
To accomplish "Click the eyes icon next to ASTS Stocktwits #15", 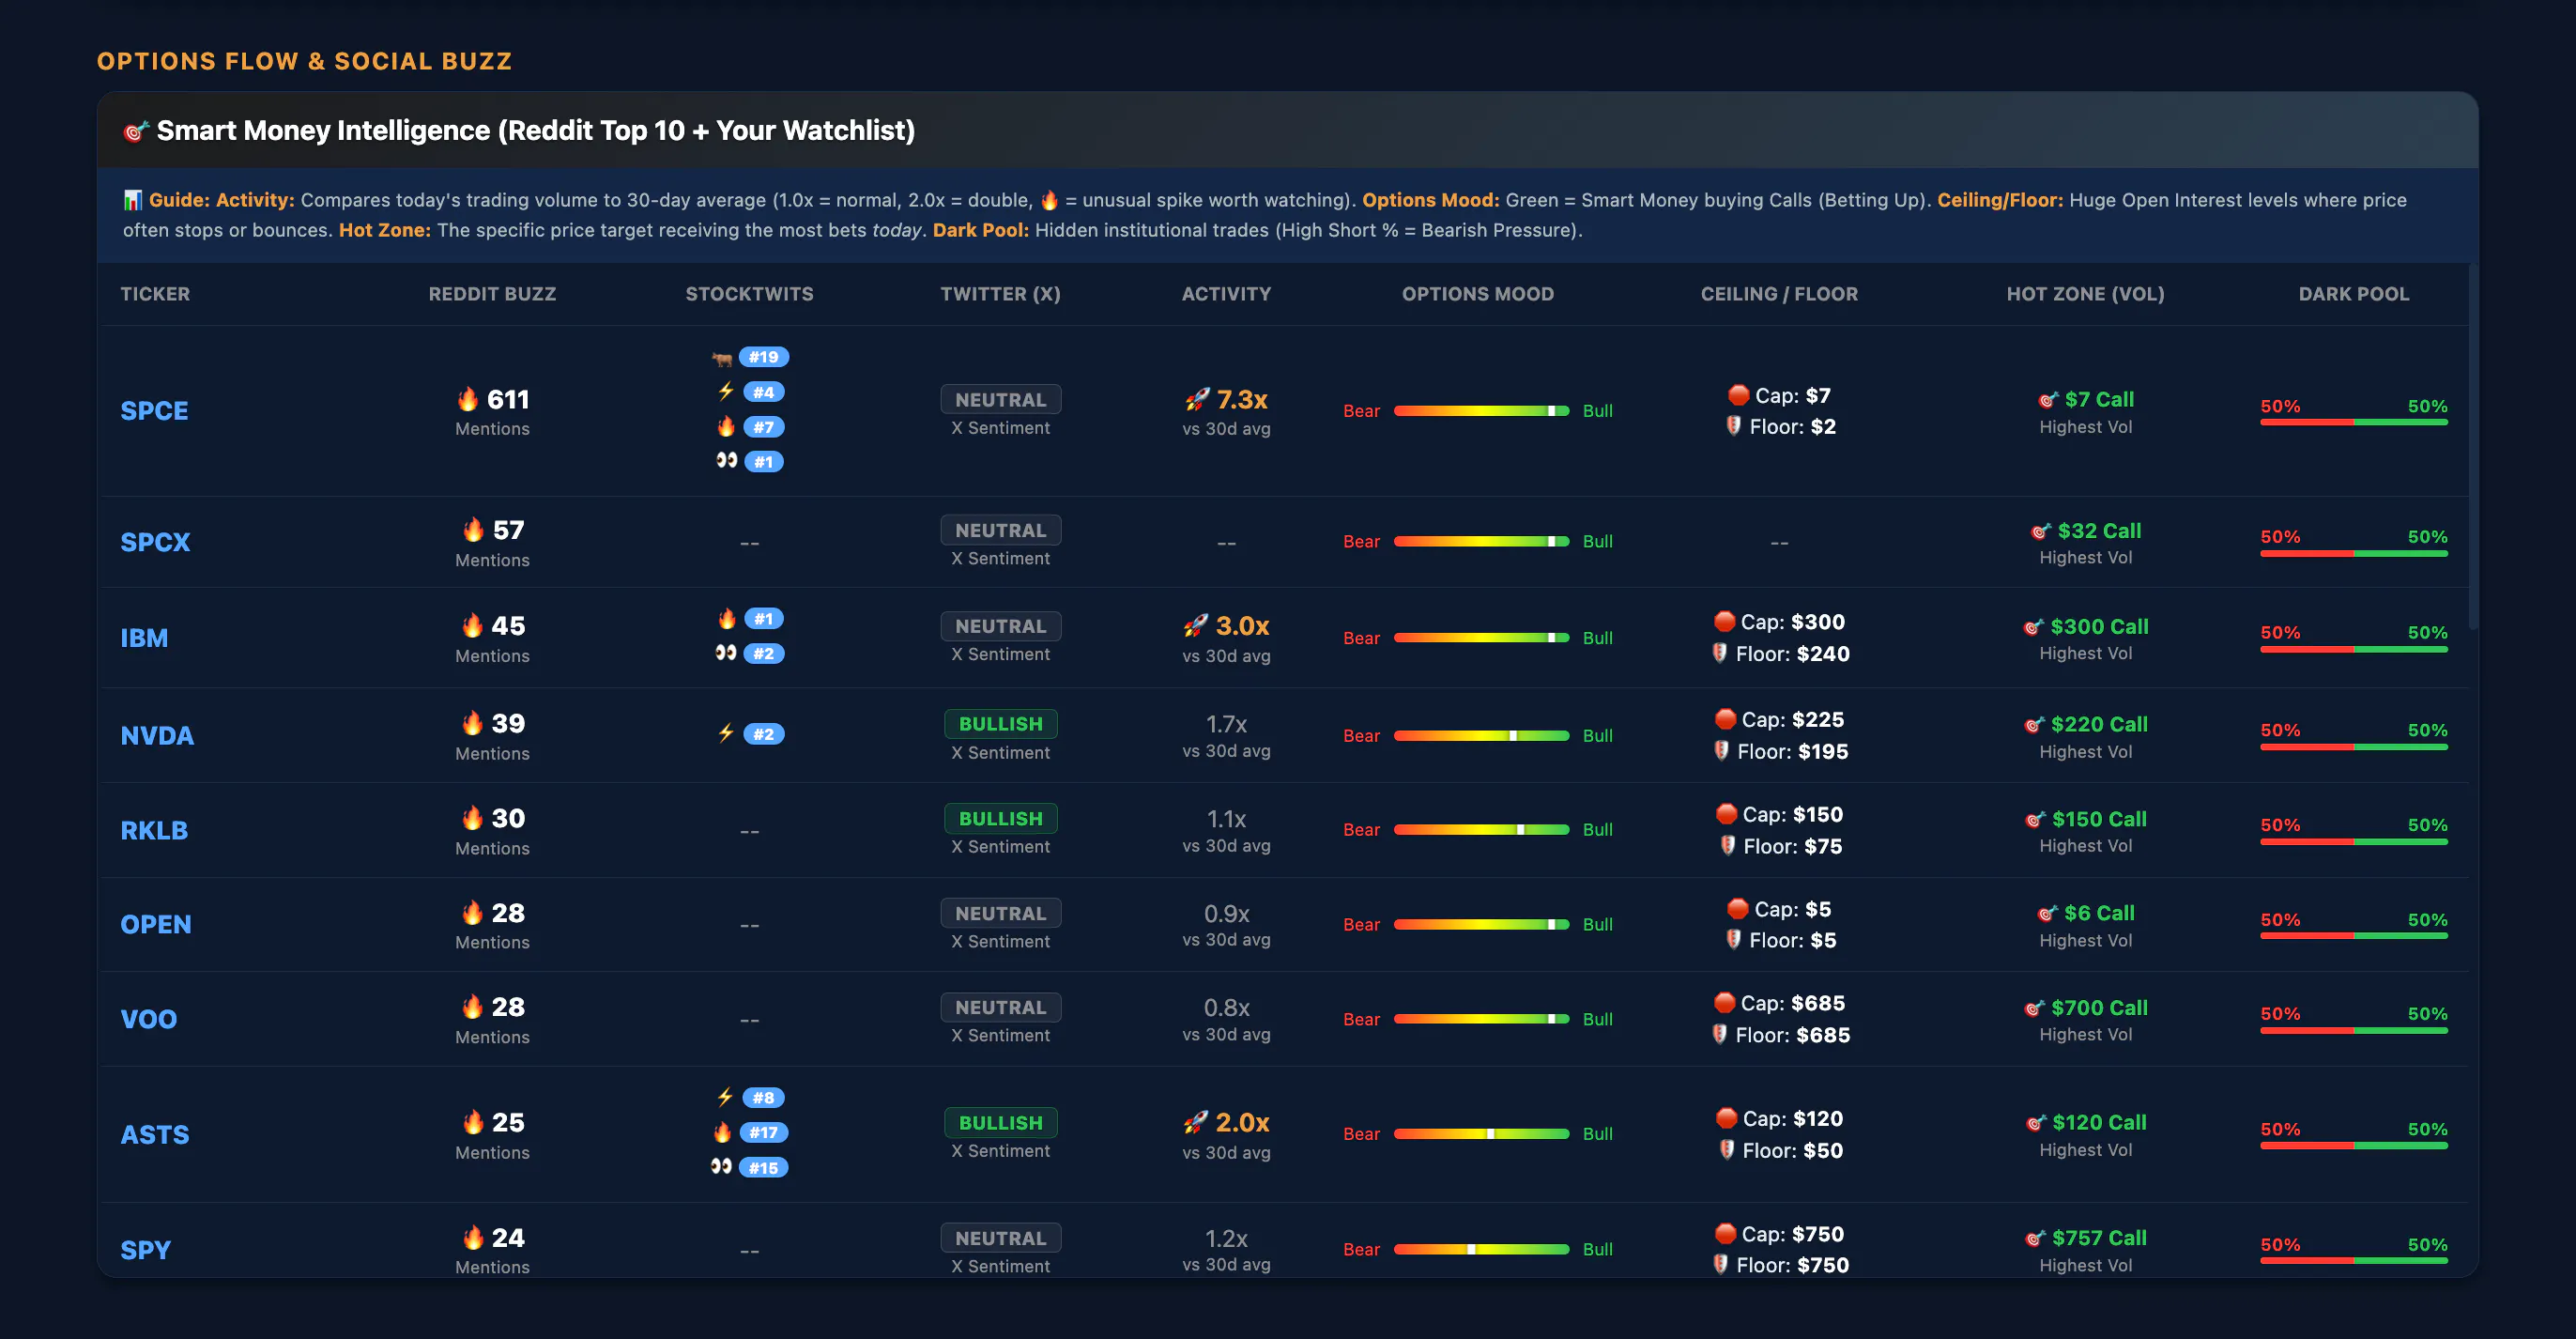I will point(722,1166).
